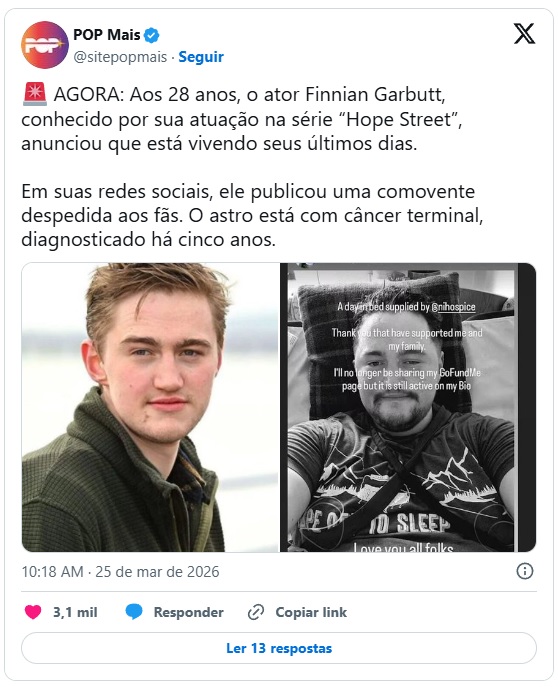Like the post with heart icon

[33, 612]
